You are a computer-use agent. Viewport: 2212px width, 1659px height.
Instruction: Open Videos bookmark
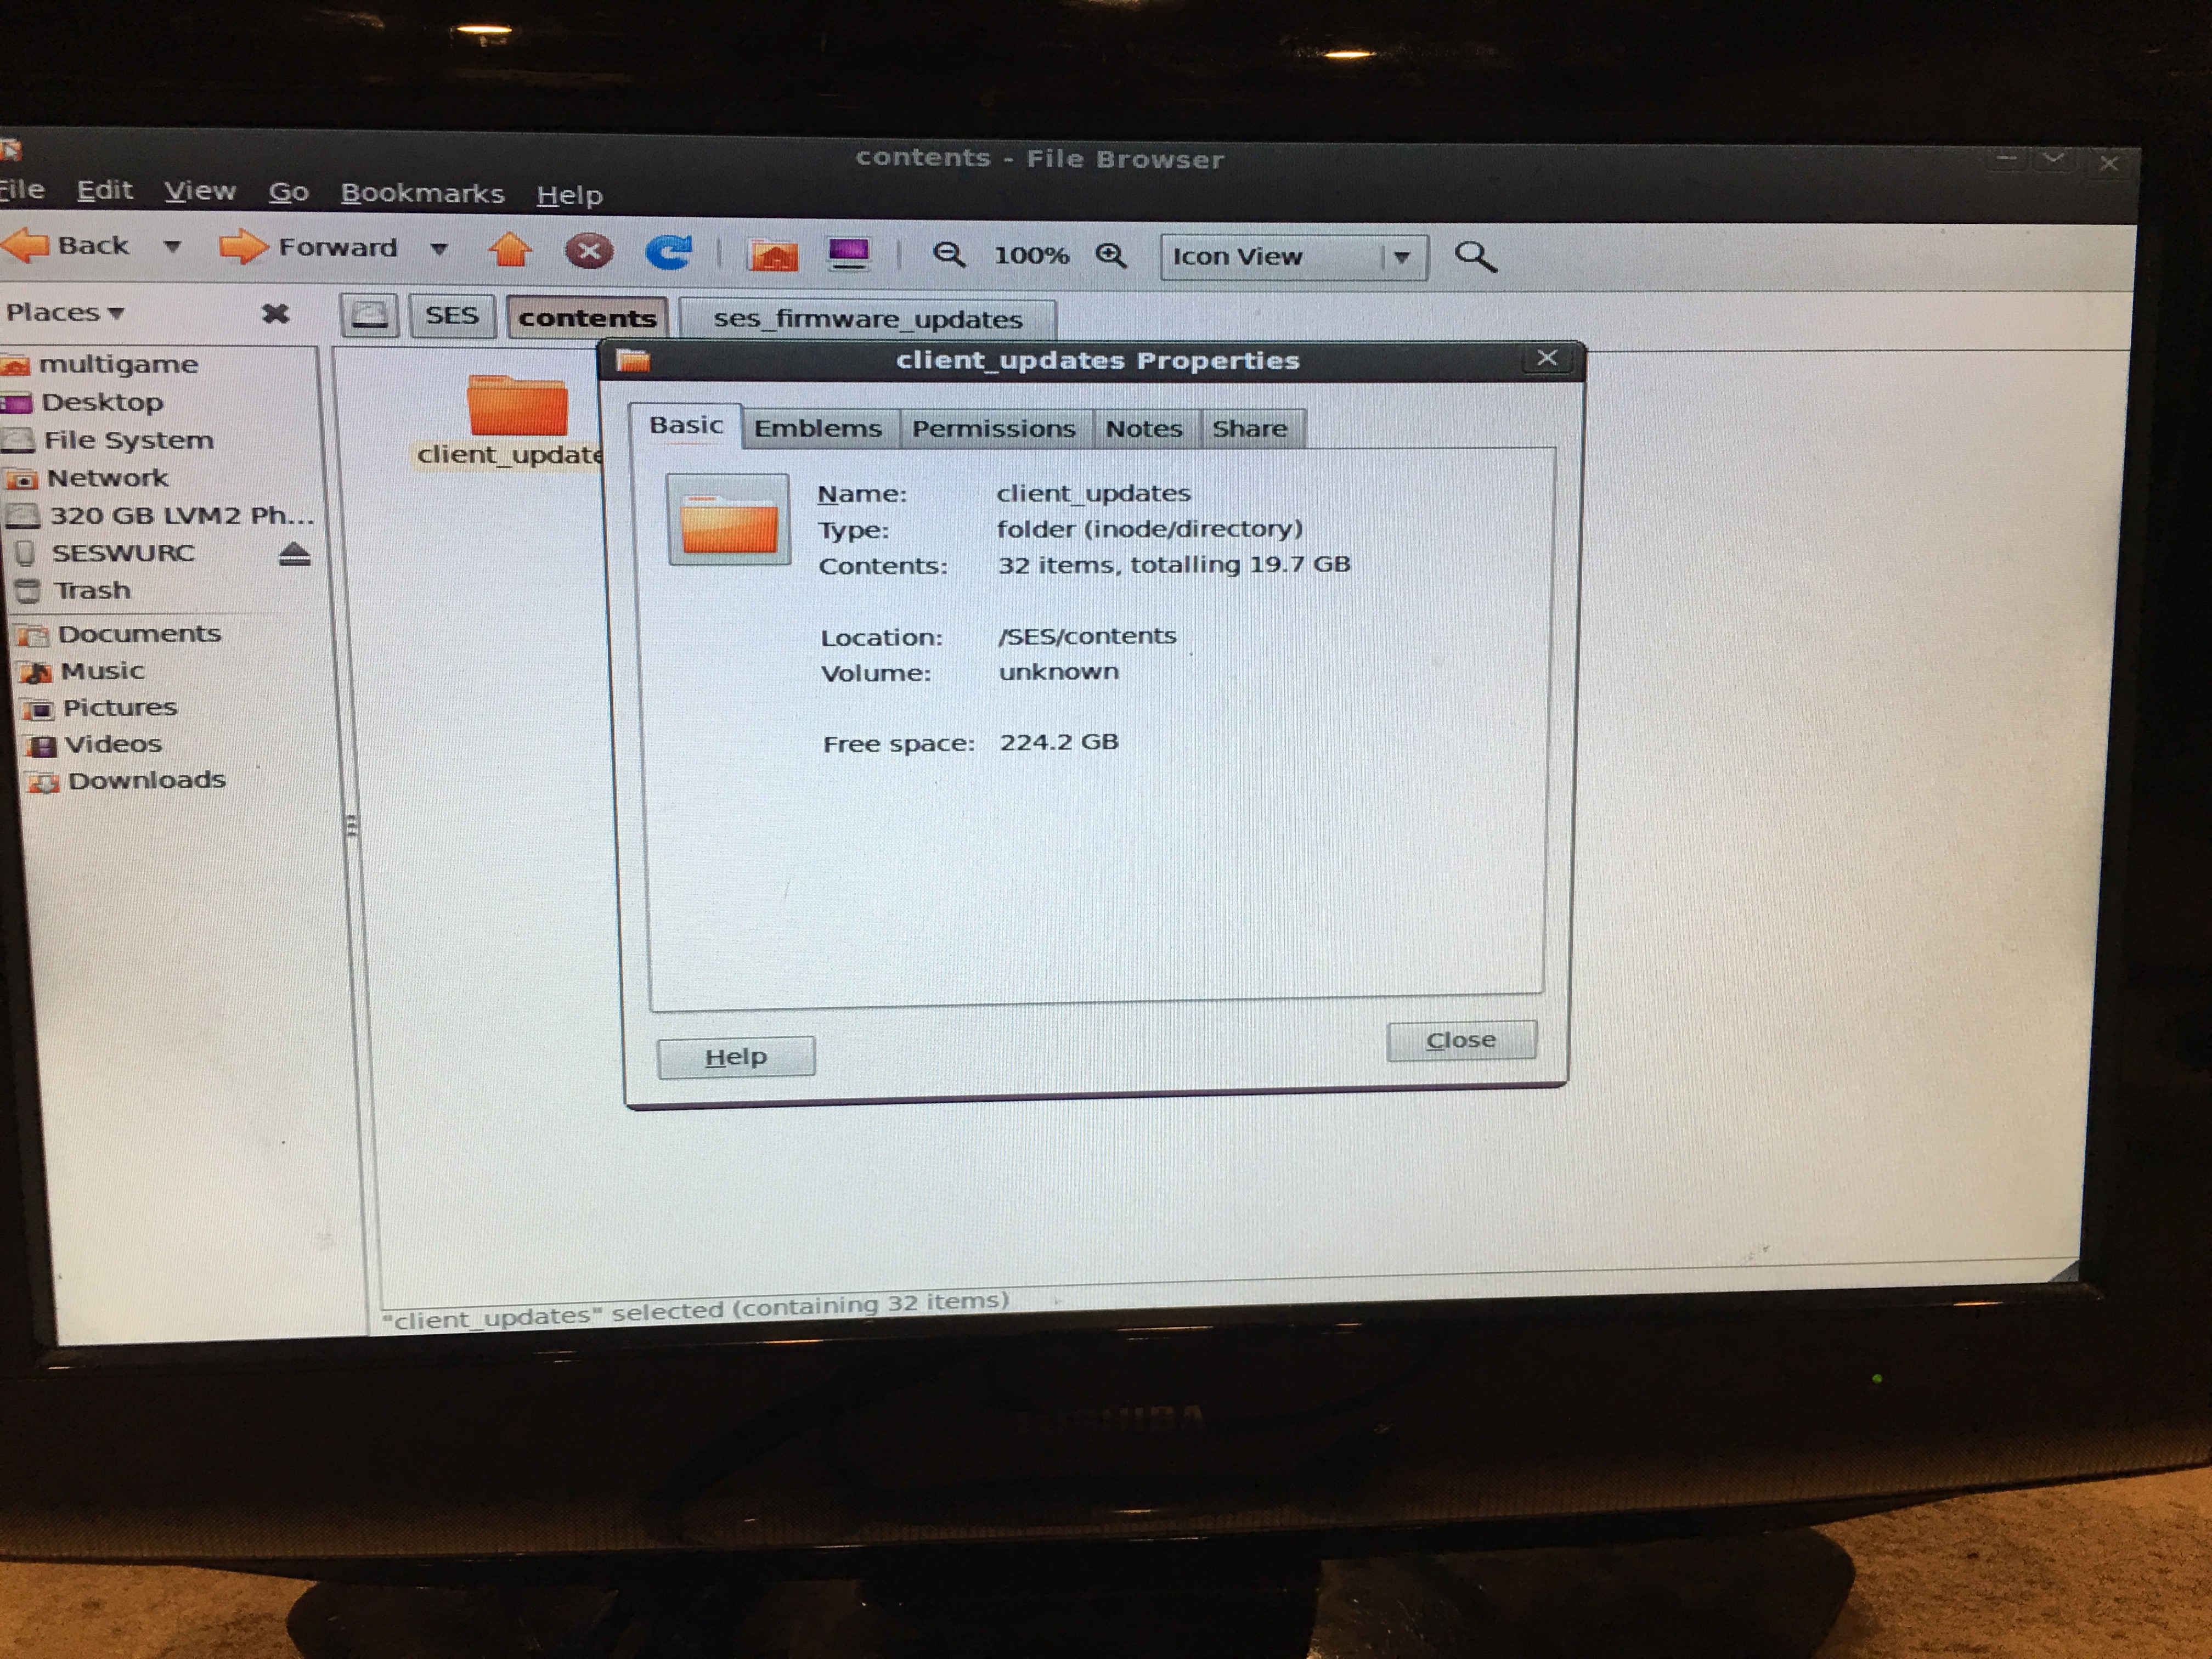pyautogui.click(x=94, y=744)
